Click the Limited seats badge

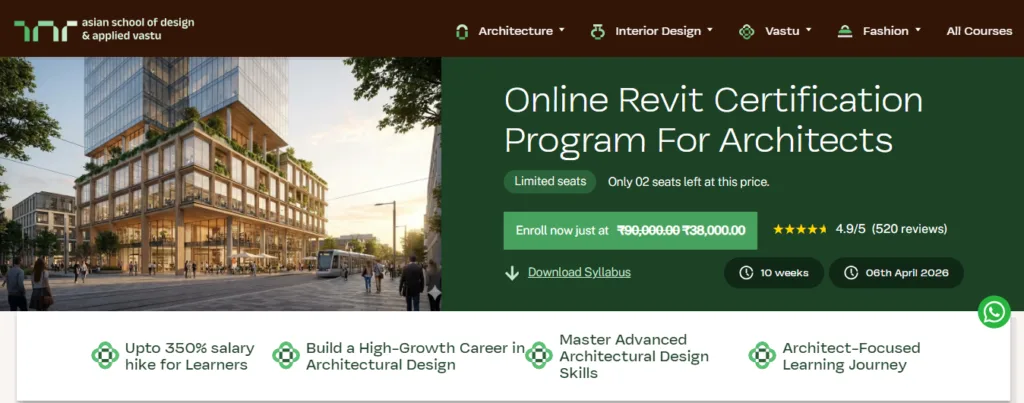(x=550, y=182)
